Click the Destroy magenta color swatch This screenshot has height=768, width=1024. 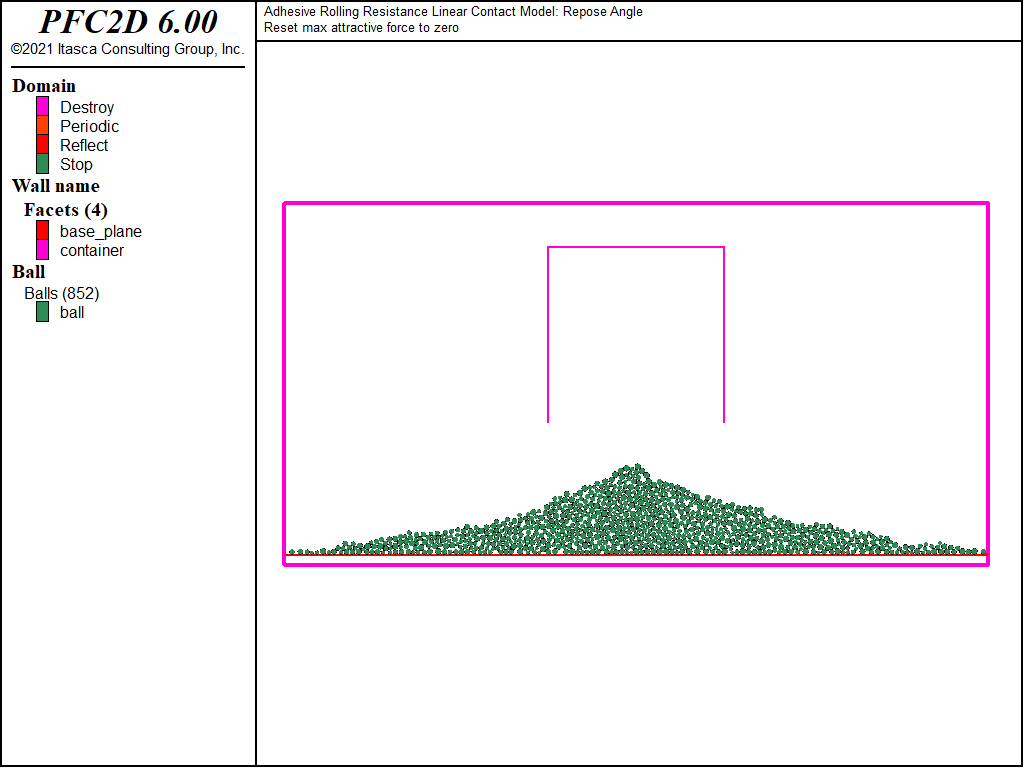click(x=42, y=106)
